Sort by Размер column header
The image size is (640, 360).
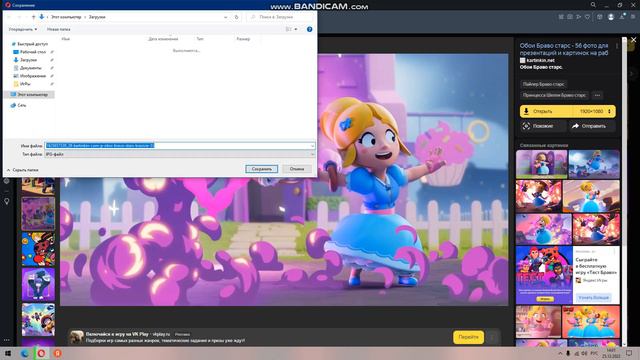243,39
